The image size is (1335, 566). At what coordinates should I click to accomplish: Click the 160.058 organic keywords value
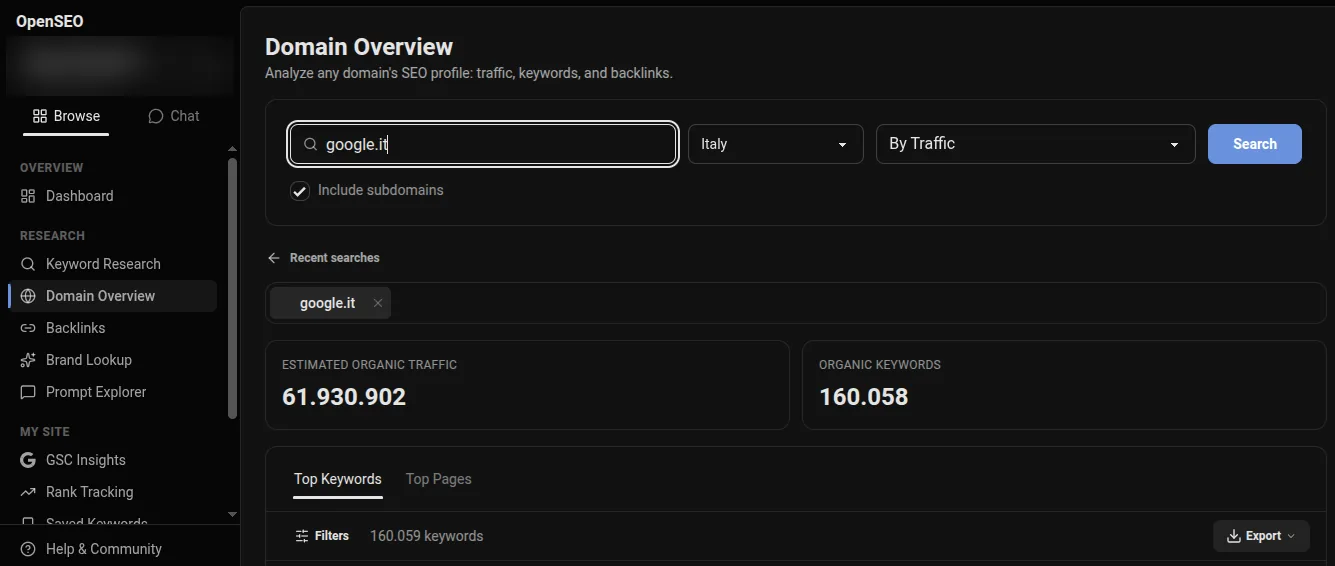(x=864, y=397)
